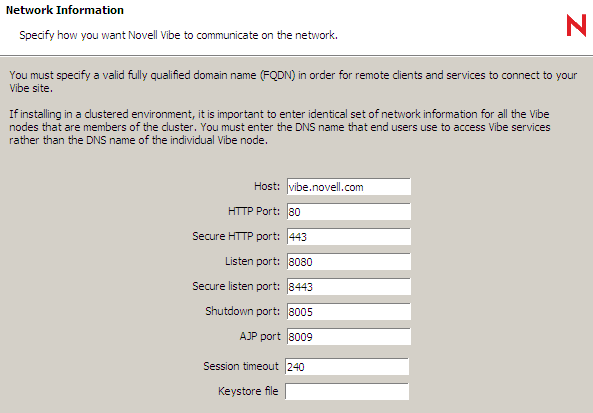Select the HTTP Port input field

tap(349, 211)
